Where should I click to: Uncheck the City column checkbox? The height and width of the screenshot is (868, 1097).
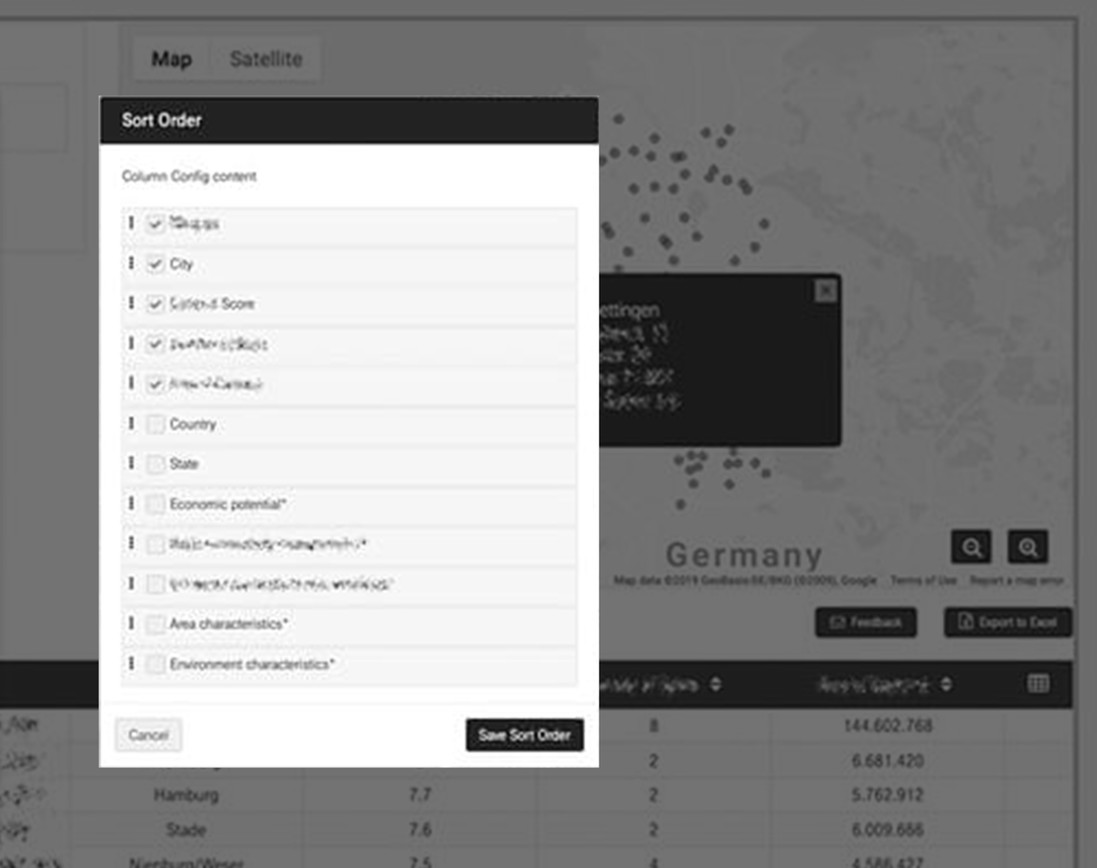(x=155, y=264)
